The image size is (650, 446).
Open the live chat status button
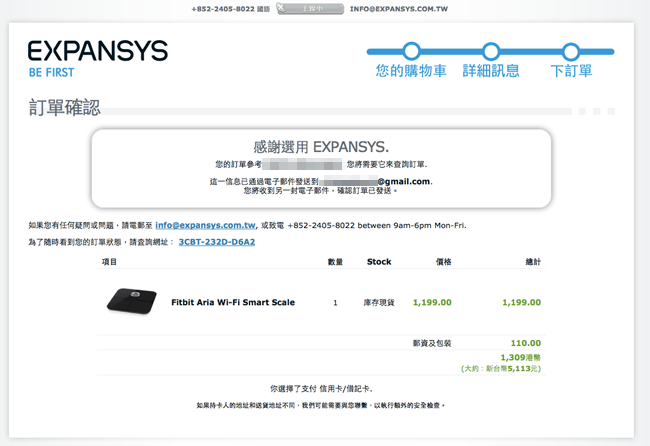[310, 9]
